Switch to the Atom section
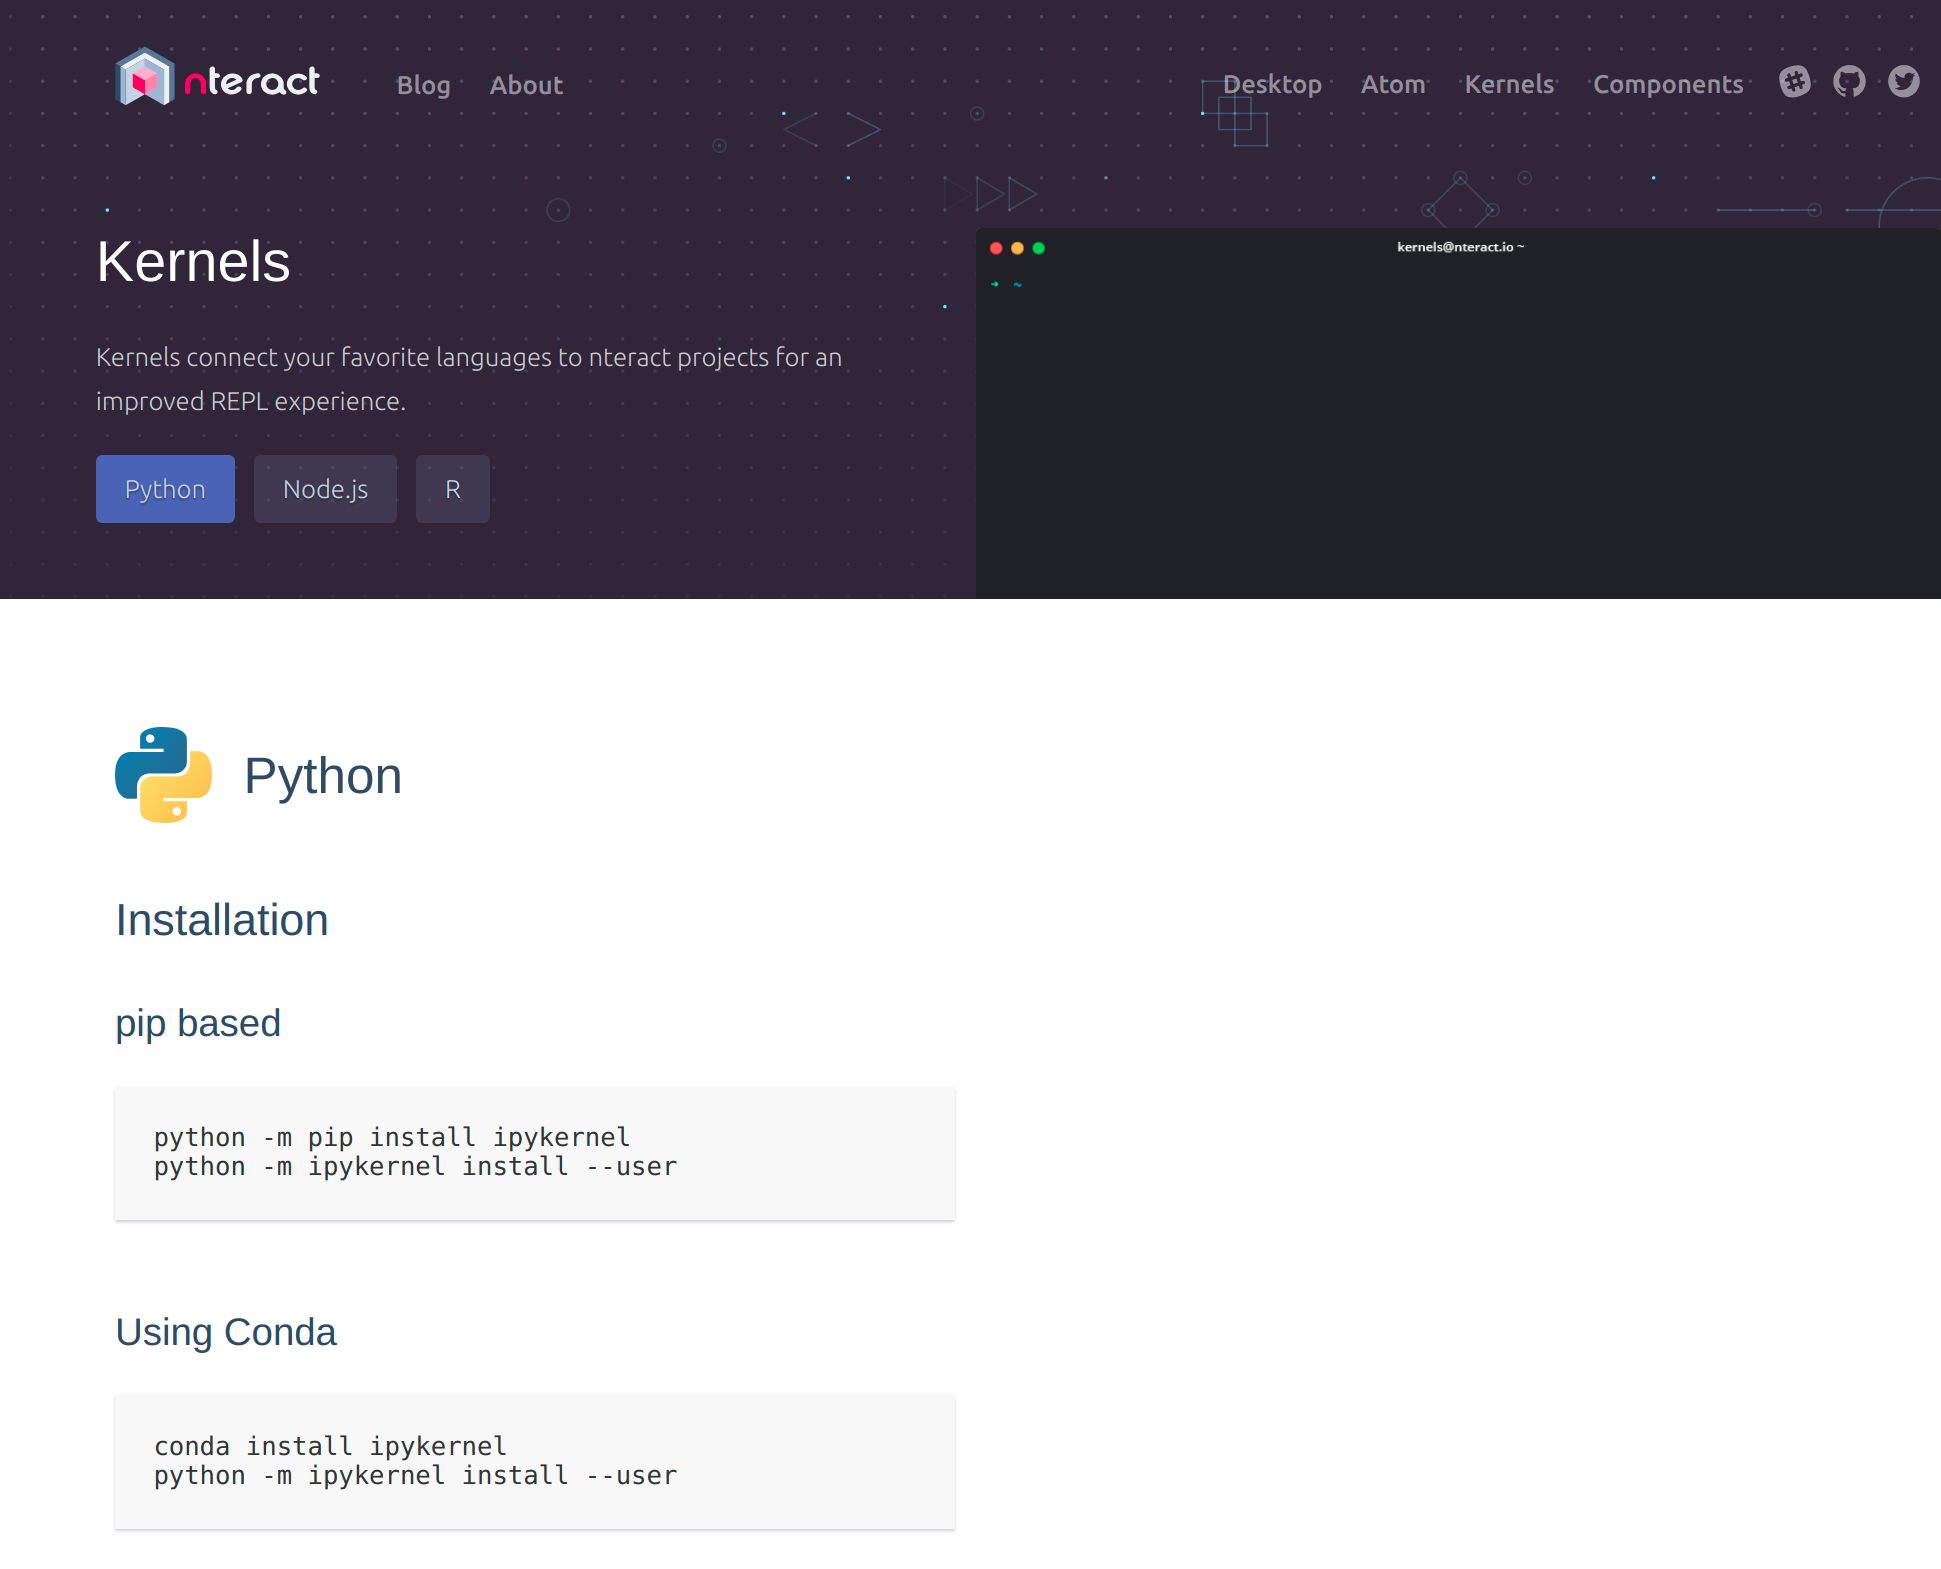Screen dimensions: 1941x1569 [x=1393, y=85]
